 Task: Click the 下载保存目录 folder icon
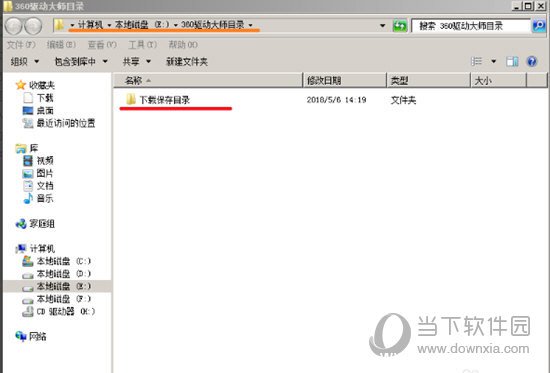[x=131, y=99]
